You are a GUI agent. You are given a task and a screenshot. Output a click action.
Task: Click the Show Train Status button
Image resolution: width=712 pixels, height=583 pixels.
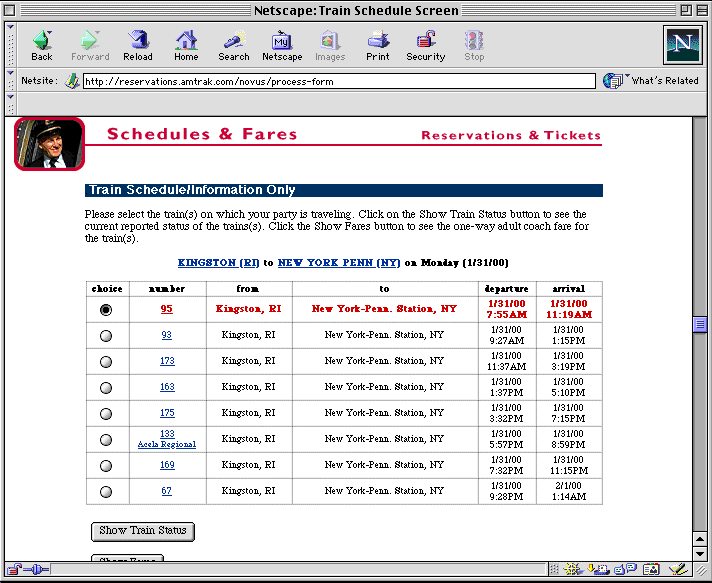[x=142, y=531]
